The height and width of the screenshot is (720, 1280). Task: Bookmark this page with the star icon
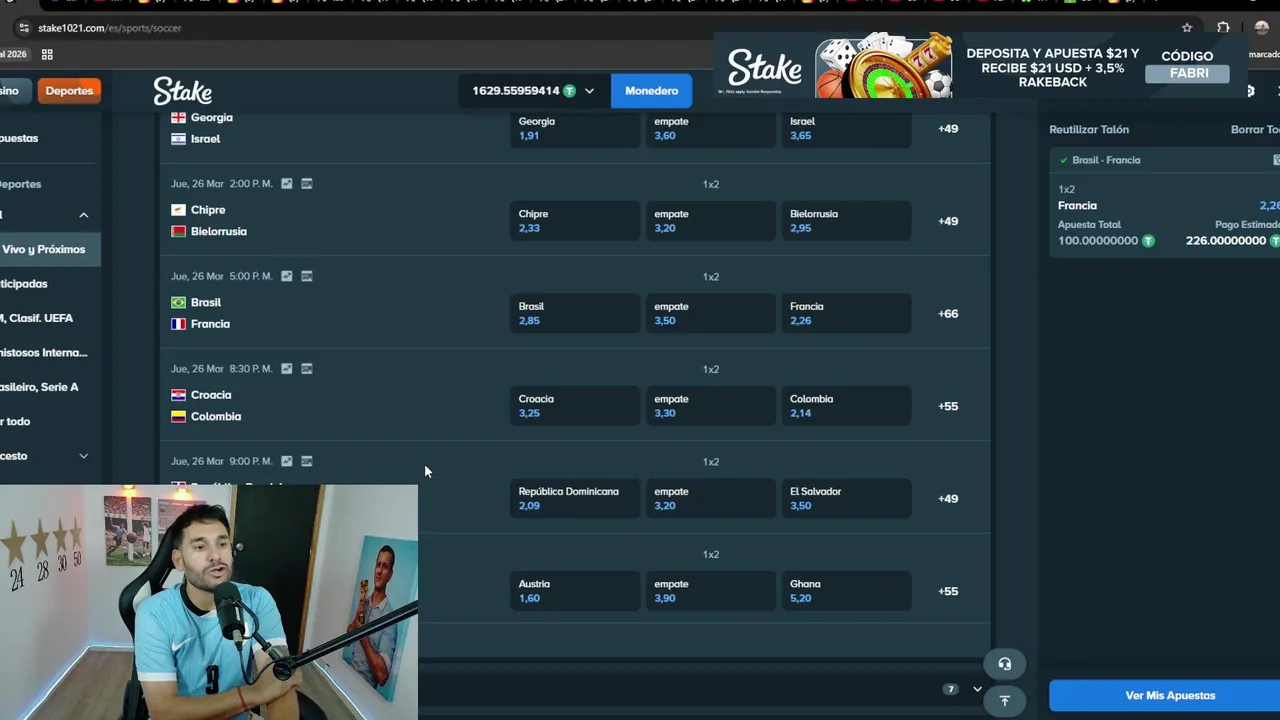point(1187,28)
